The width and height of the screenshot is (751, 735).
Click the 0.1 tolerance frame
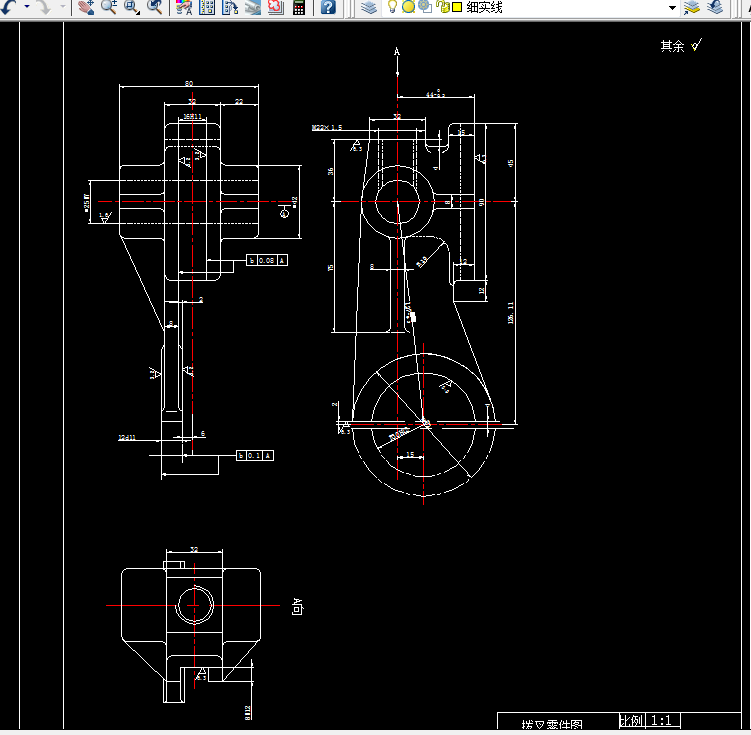(254, 455)
